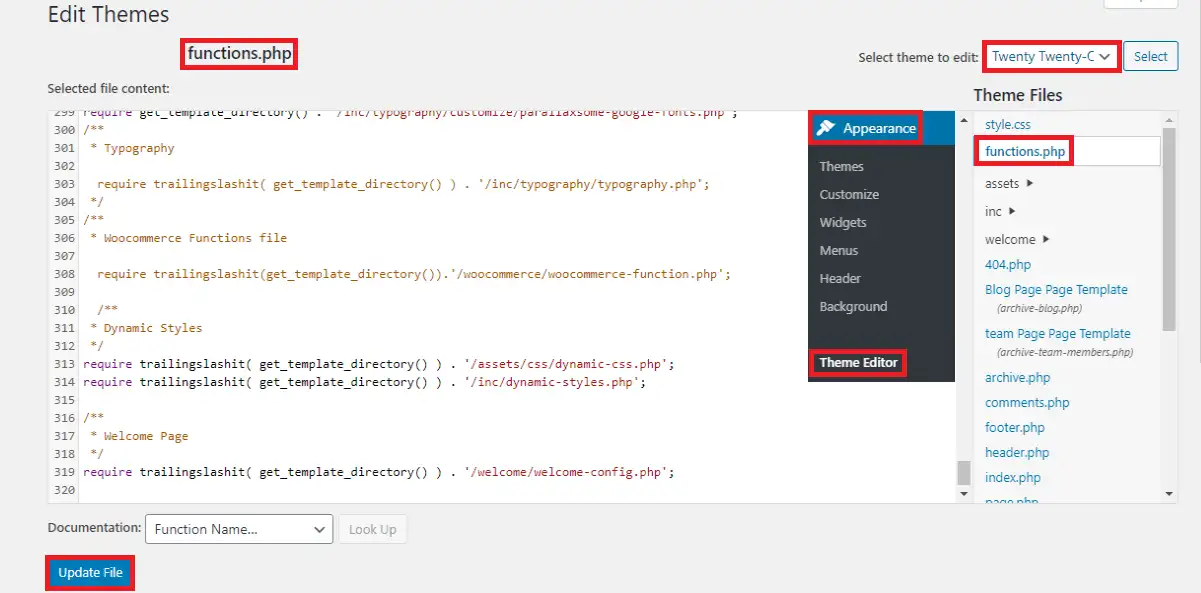Screen dimensions: 1201x593
Task: Click the Select theme button
Action: click(x=1151, y=57)
